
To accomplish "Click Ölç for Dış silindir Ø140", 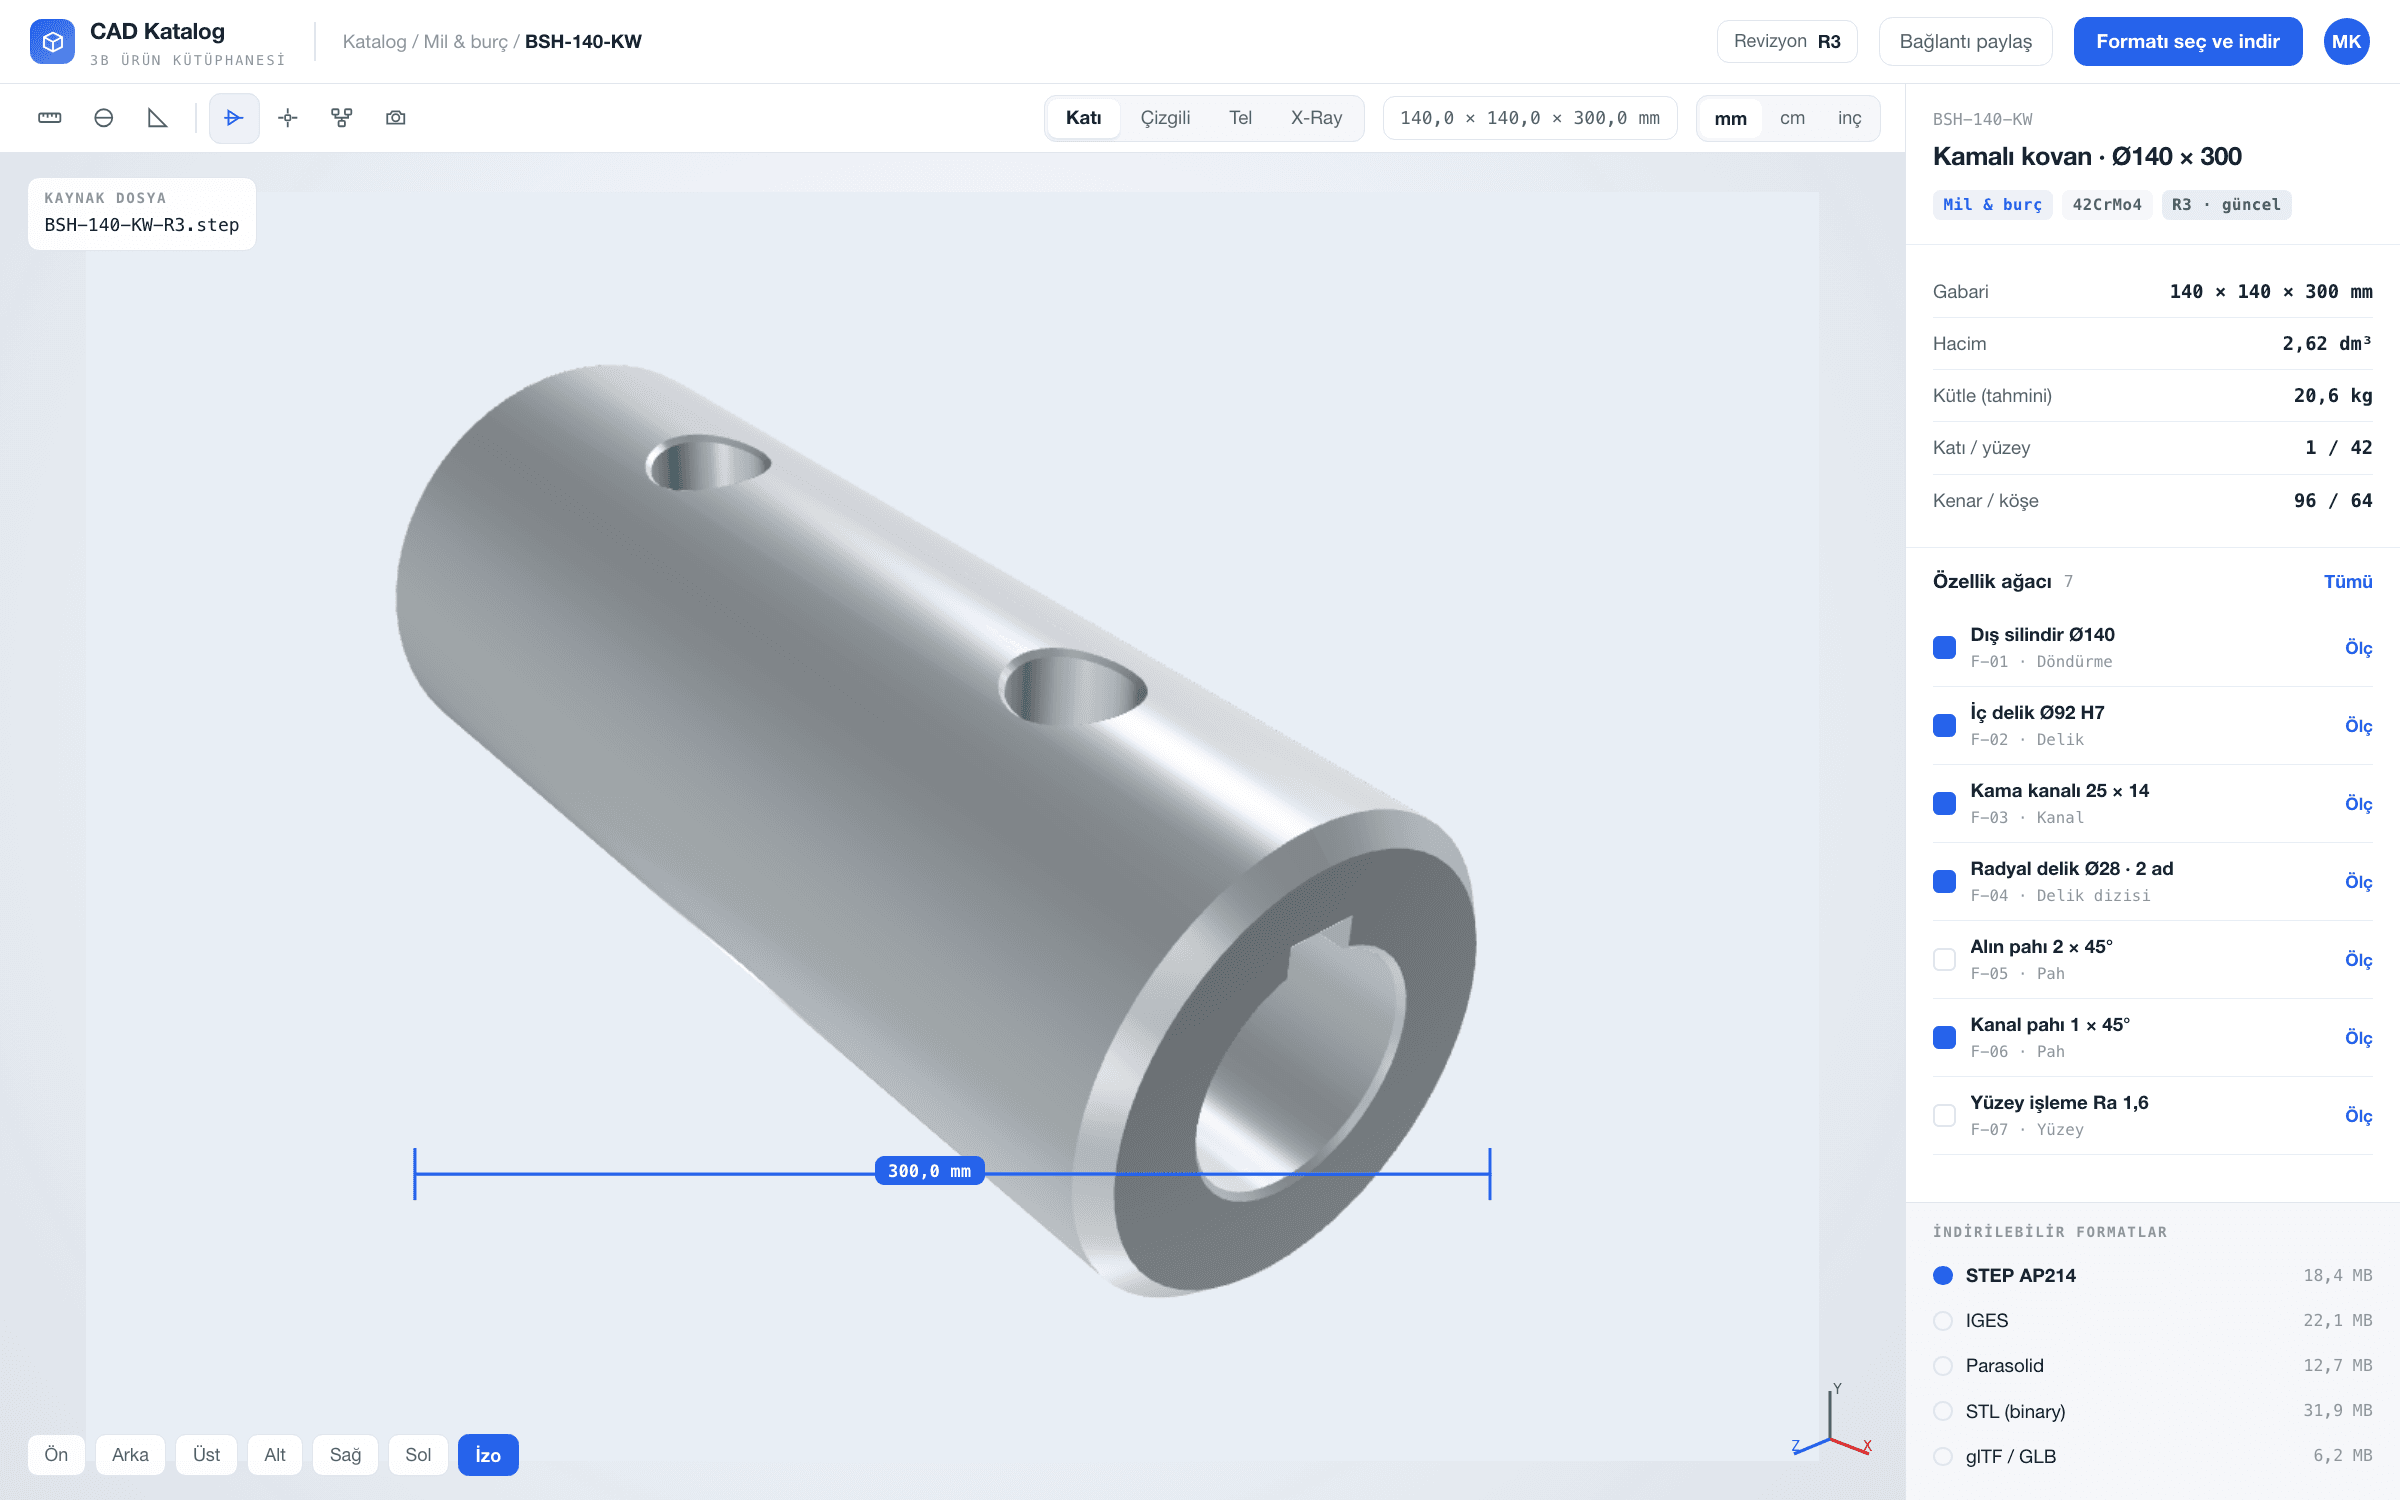I will click(x=2359, y=647).
